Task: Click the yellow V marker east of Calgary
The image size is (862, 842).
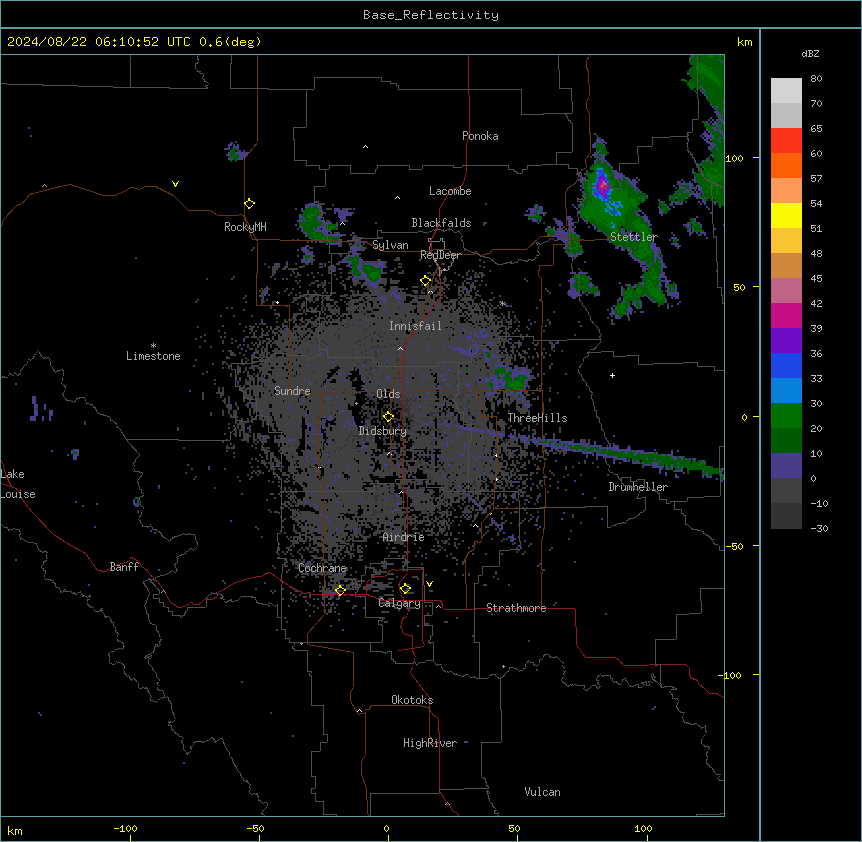Action: pos(429,584)
